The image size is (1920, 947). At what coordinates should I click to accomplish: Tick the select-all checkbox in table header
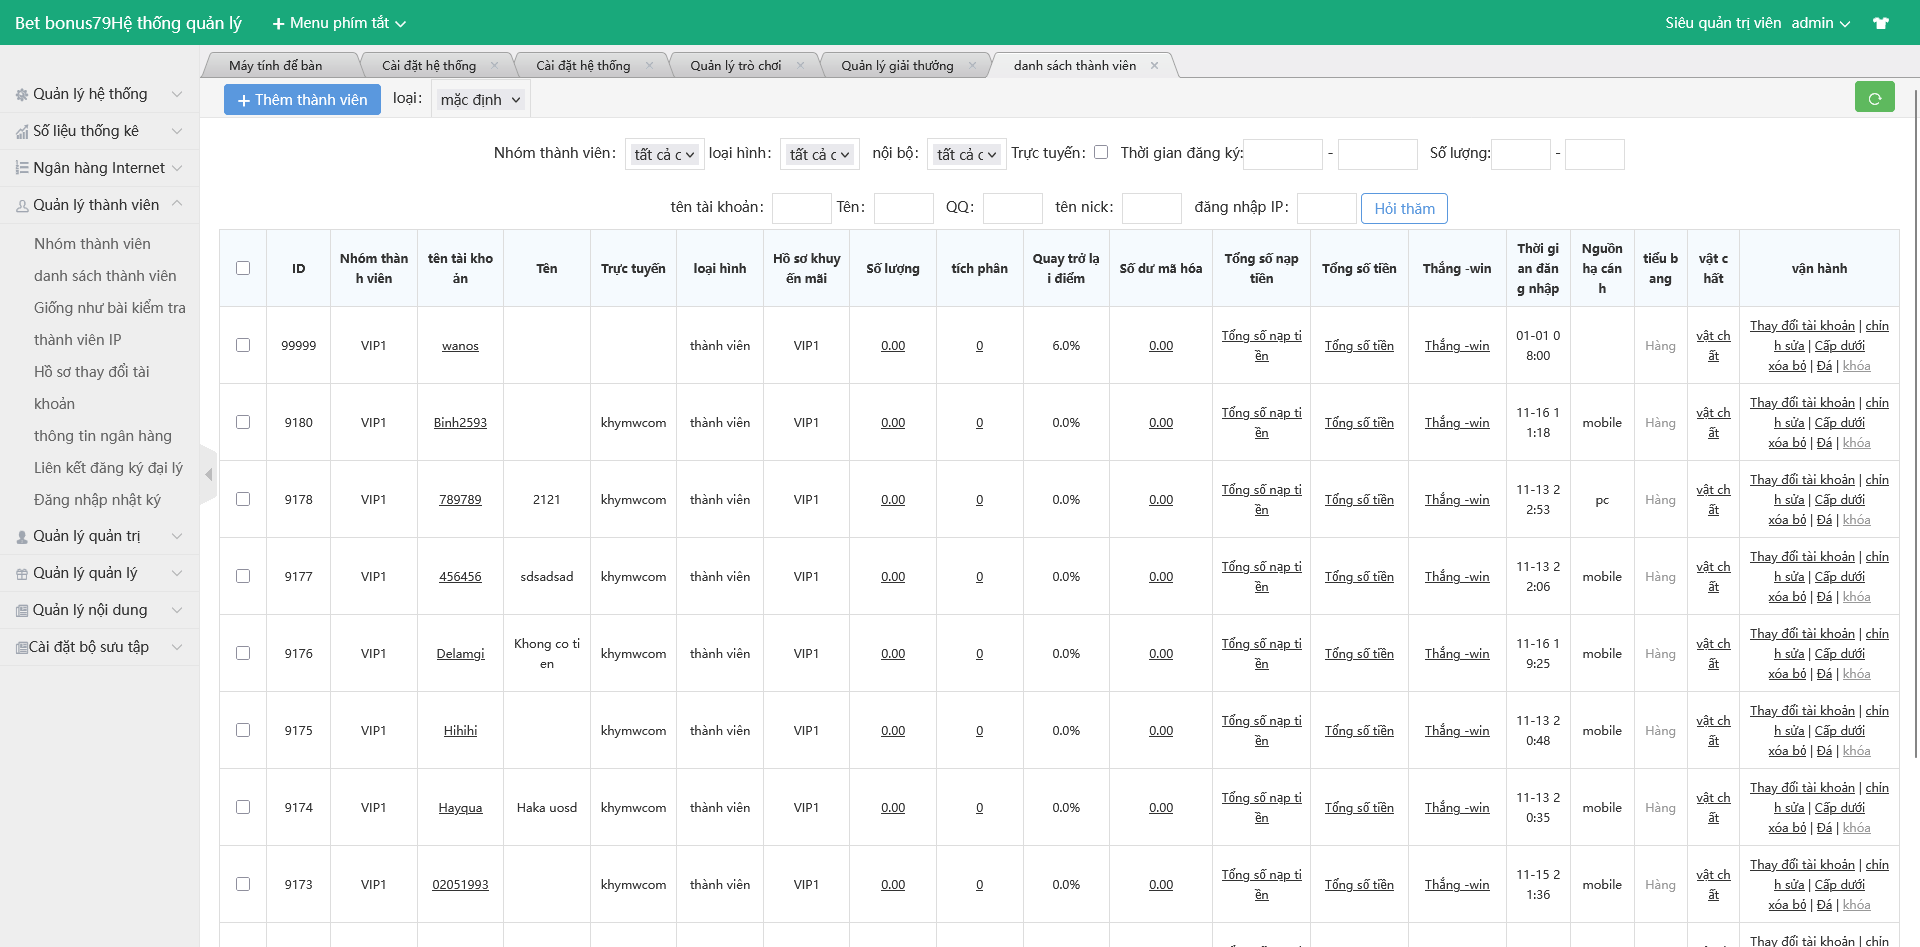(x=243, y=268)
